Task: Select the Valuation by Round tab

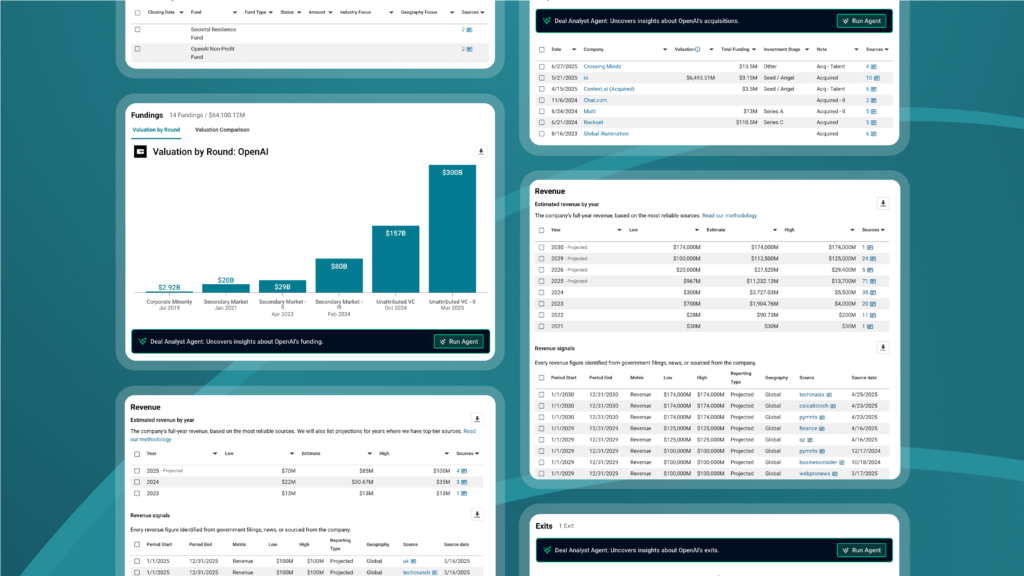Action: point(156,129)
